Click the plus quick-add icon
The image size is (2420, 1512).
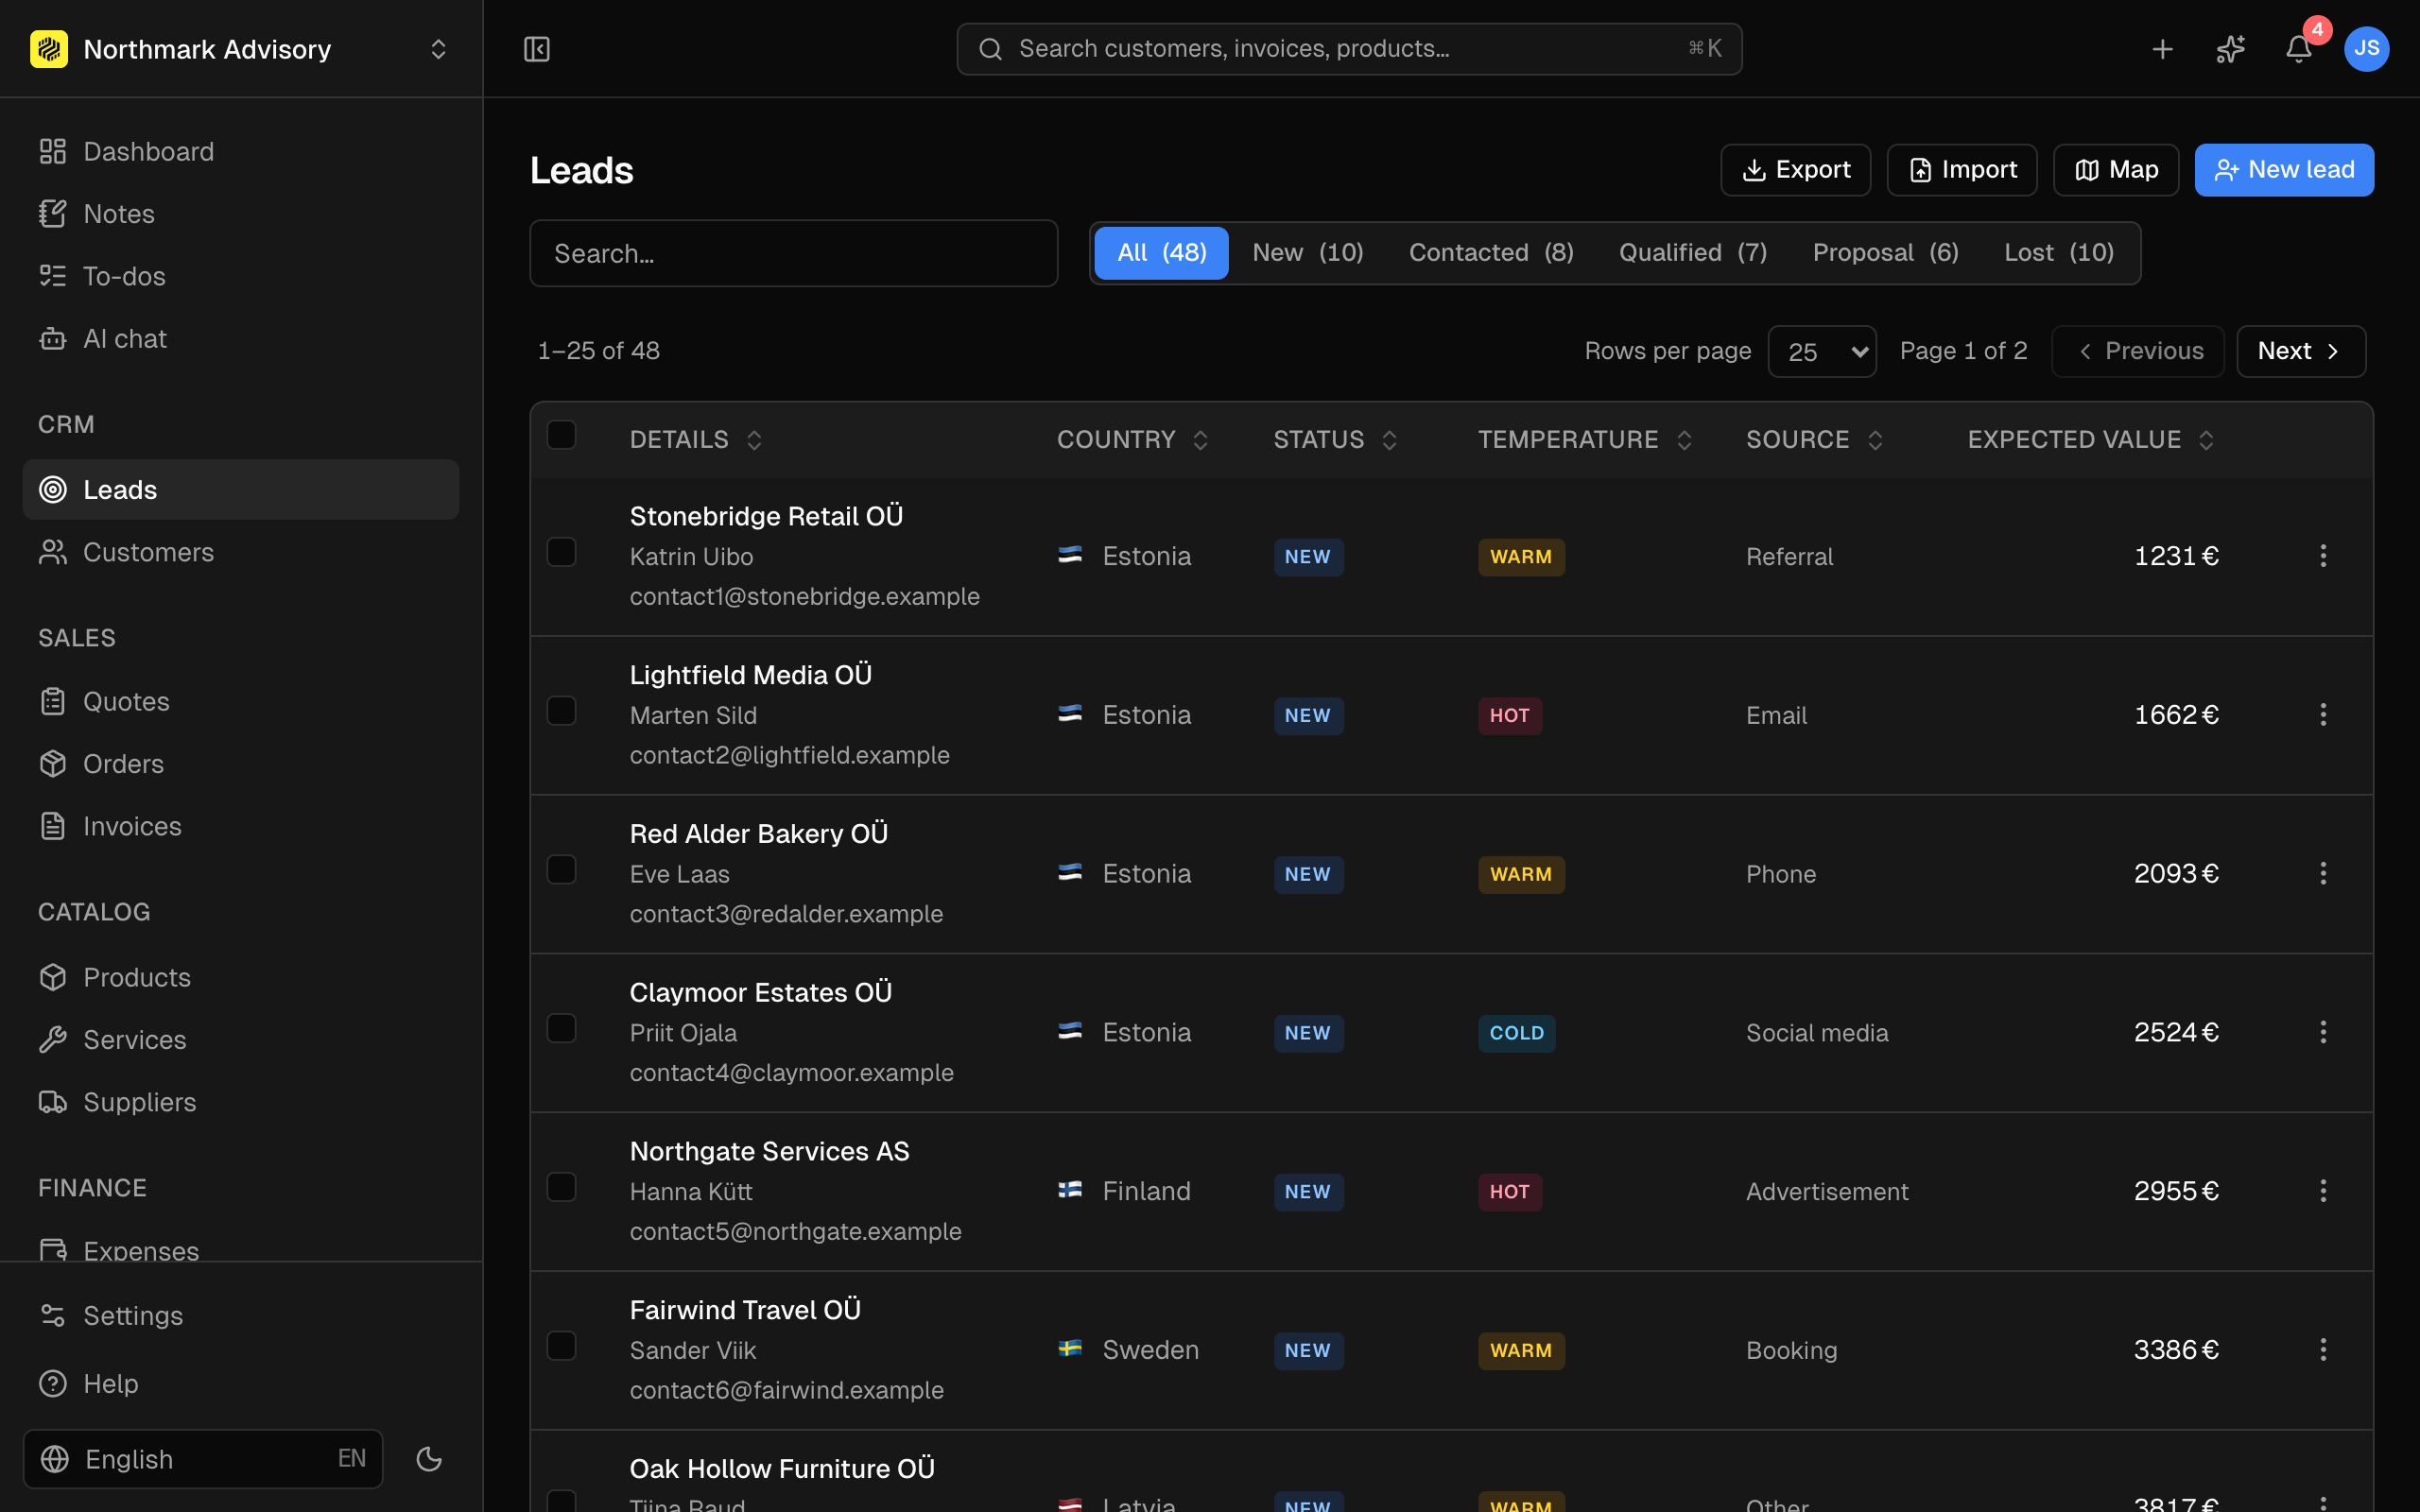tap(2162, 49)
